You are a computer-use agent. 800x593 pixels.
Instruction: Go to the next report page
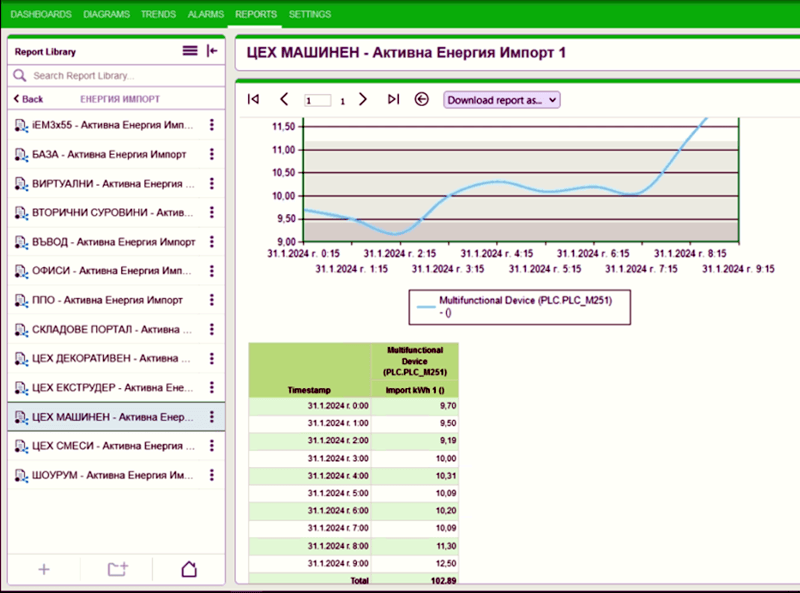coord(363,99)
